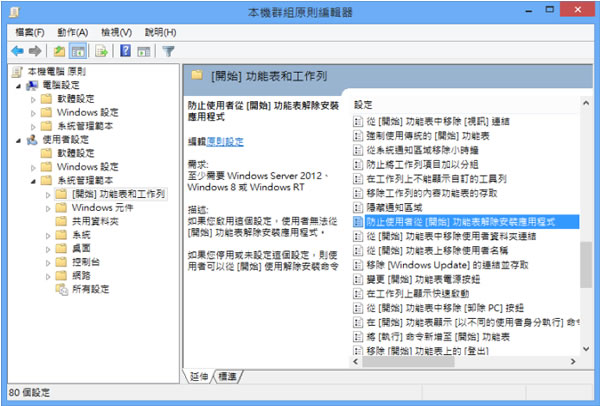Click the app icon in title bar
This screenshot has height=406, width=600.
[x=15, y=13]
